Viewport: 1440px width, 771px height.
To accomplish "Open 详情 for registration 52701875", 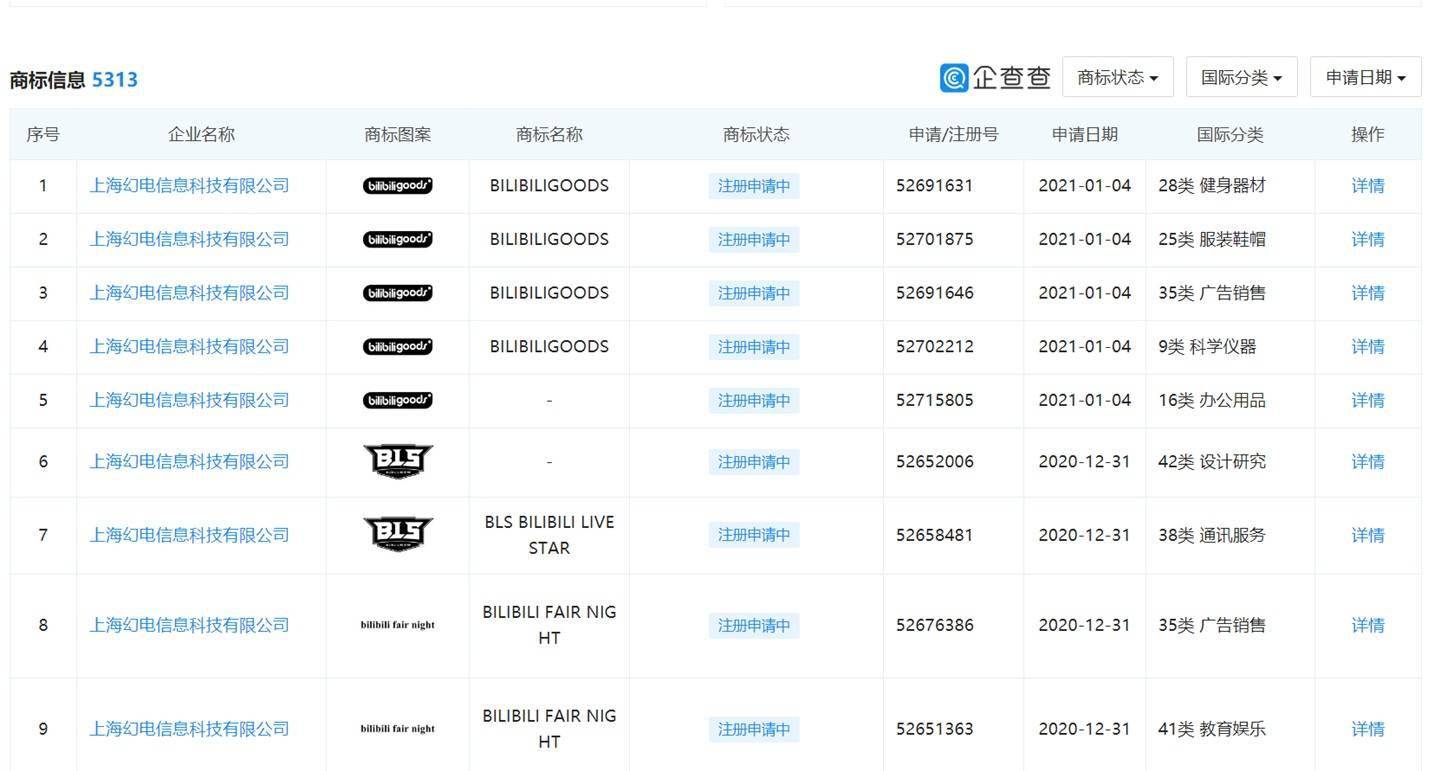I will [x=1368, y=239].
